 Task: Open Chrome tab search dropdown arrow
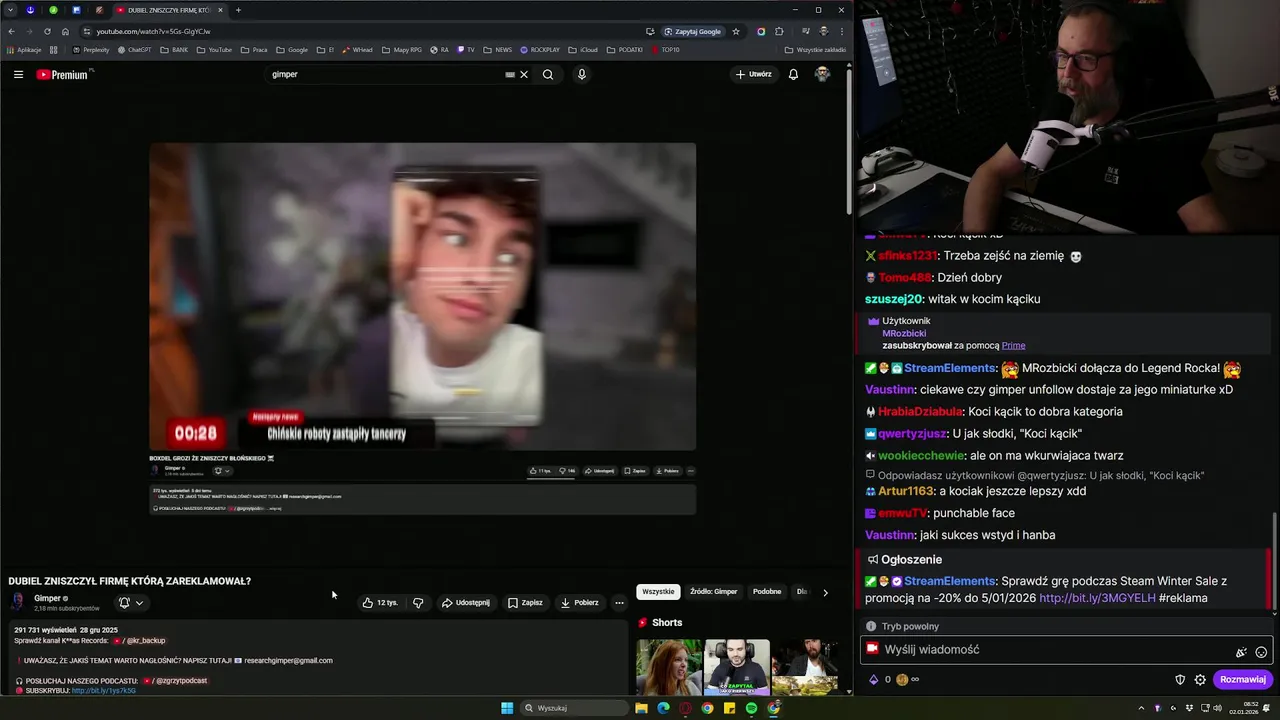(x=8, y=10)
